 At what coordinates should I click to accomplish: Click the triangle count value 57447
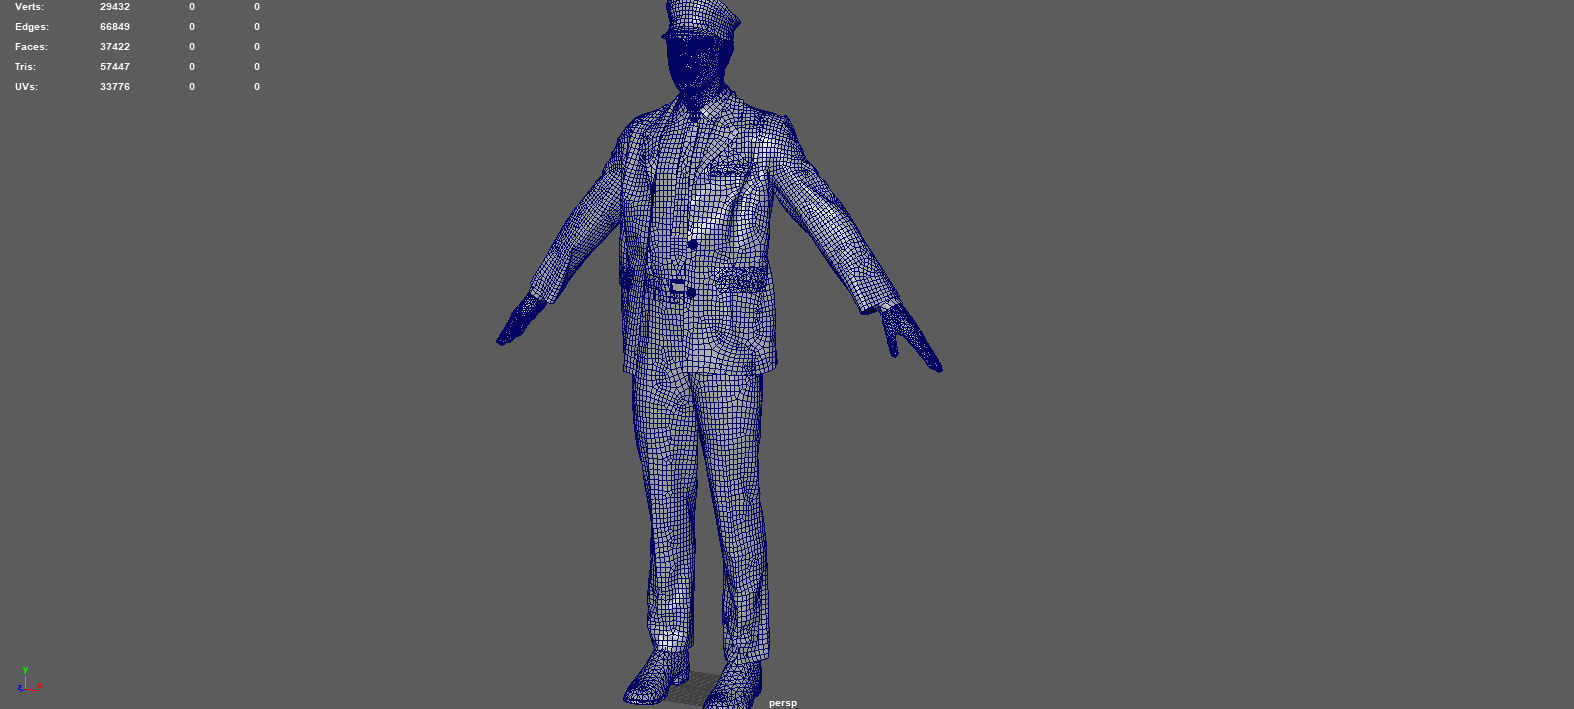click(x=115, y=67)
